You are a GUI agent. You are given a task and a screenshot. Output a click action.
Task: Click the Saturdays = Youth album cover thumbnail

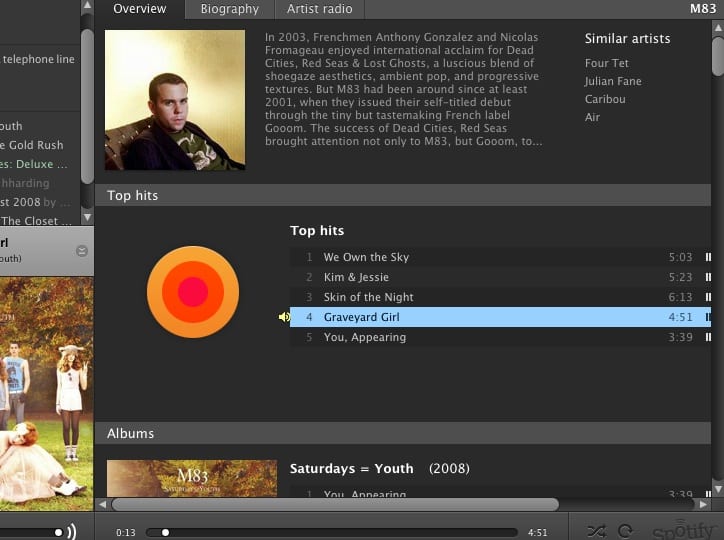192,479
